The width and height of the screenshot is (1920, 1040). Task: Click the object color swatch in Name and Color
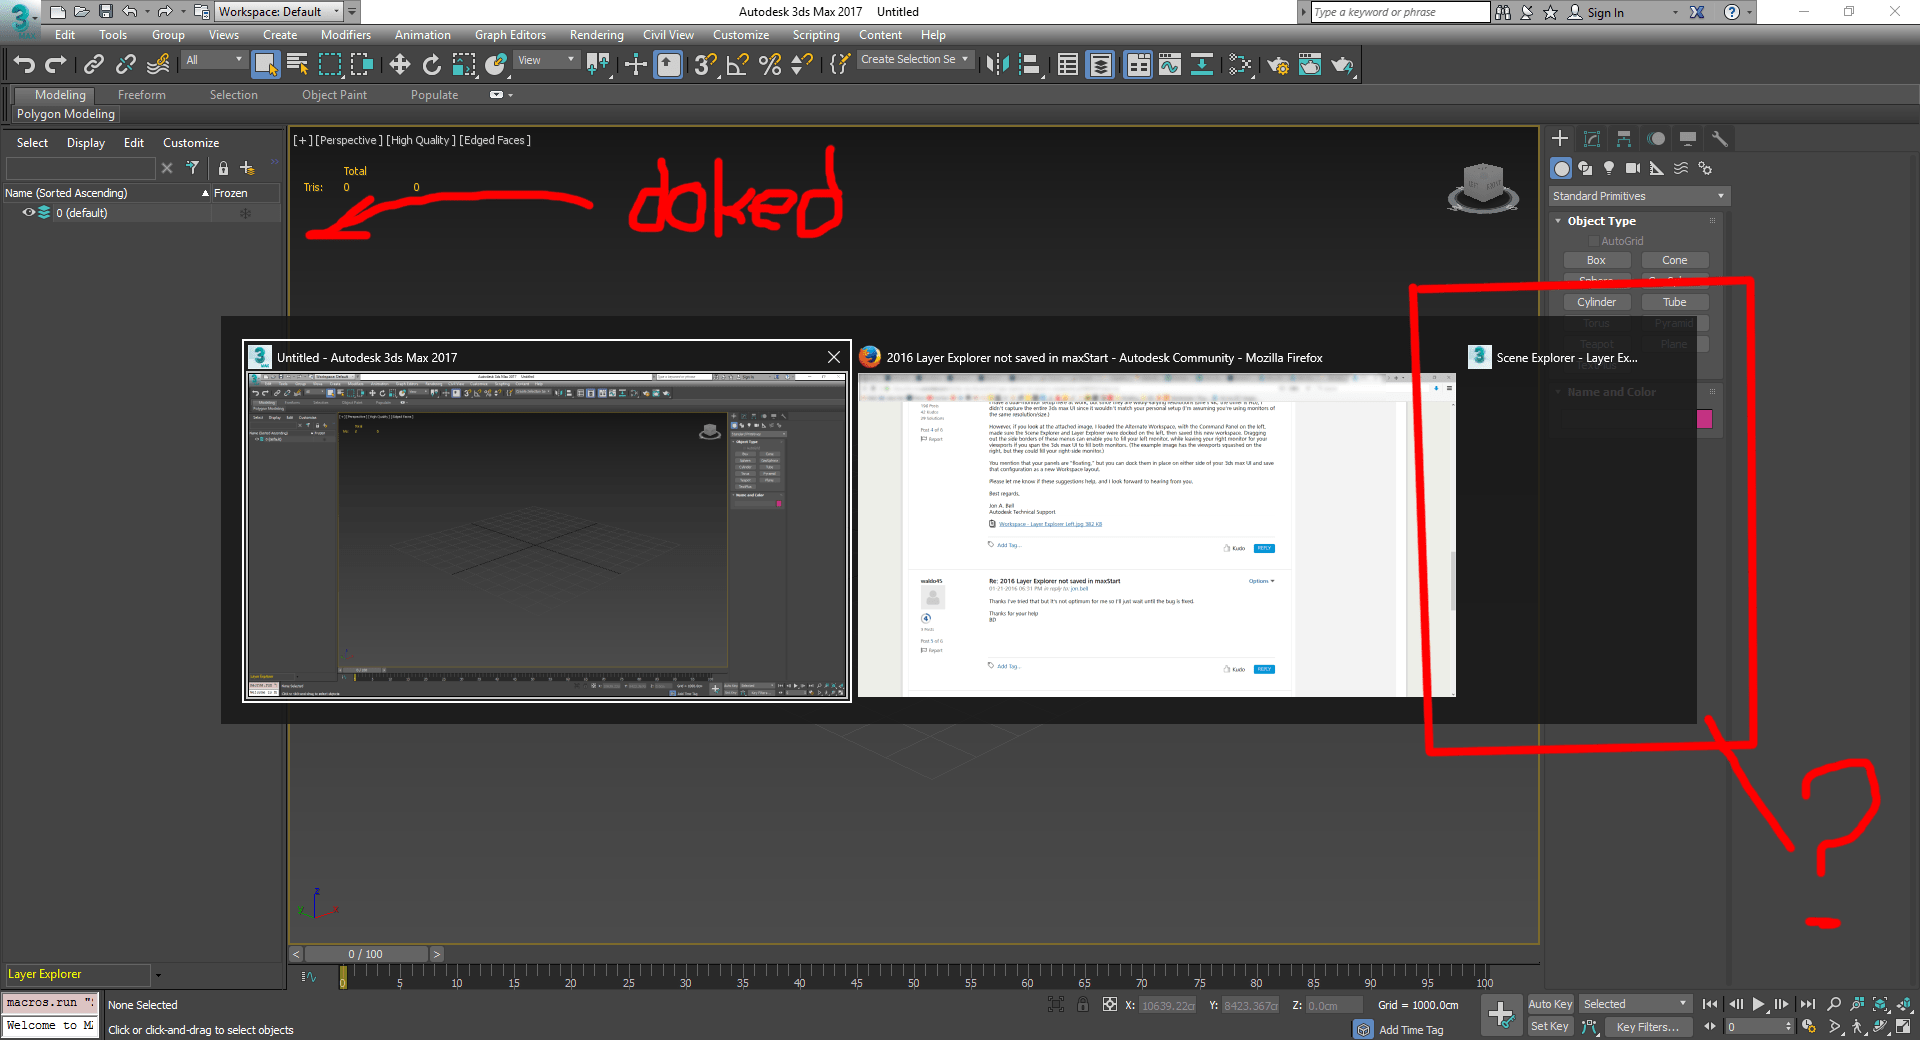(1705, 419)
